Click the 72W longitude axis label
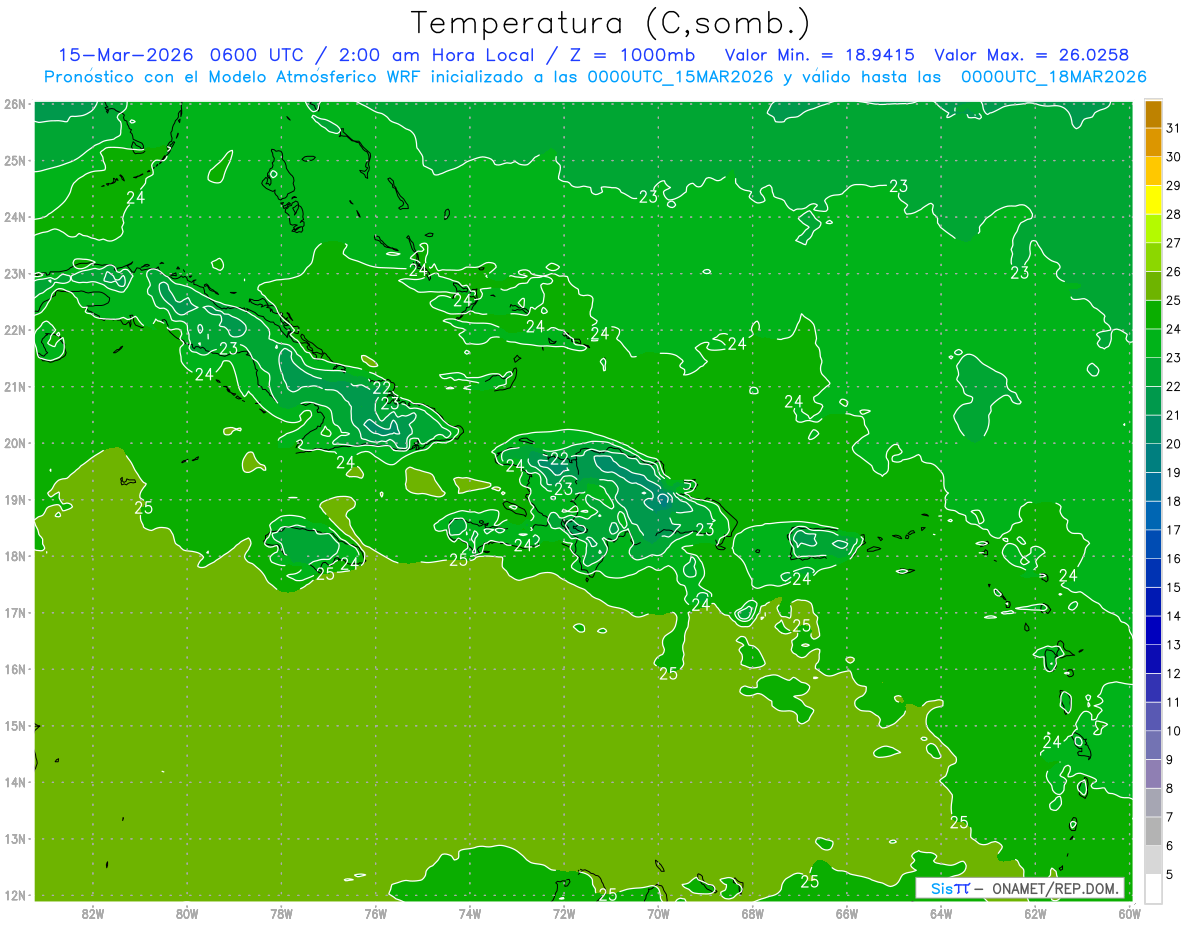1200x927 pixels. pyautogui.click(x=564, y=913)
